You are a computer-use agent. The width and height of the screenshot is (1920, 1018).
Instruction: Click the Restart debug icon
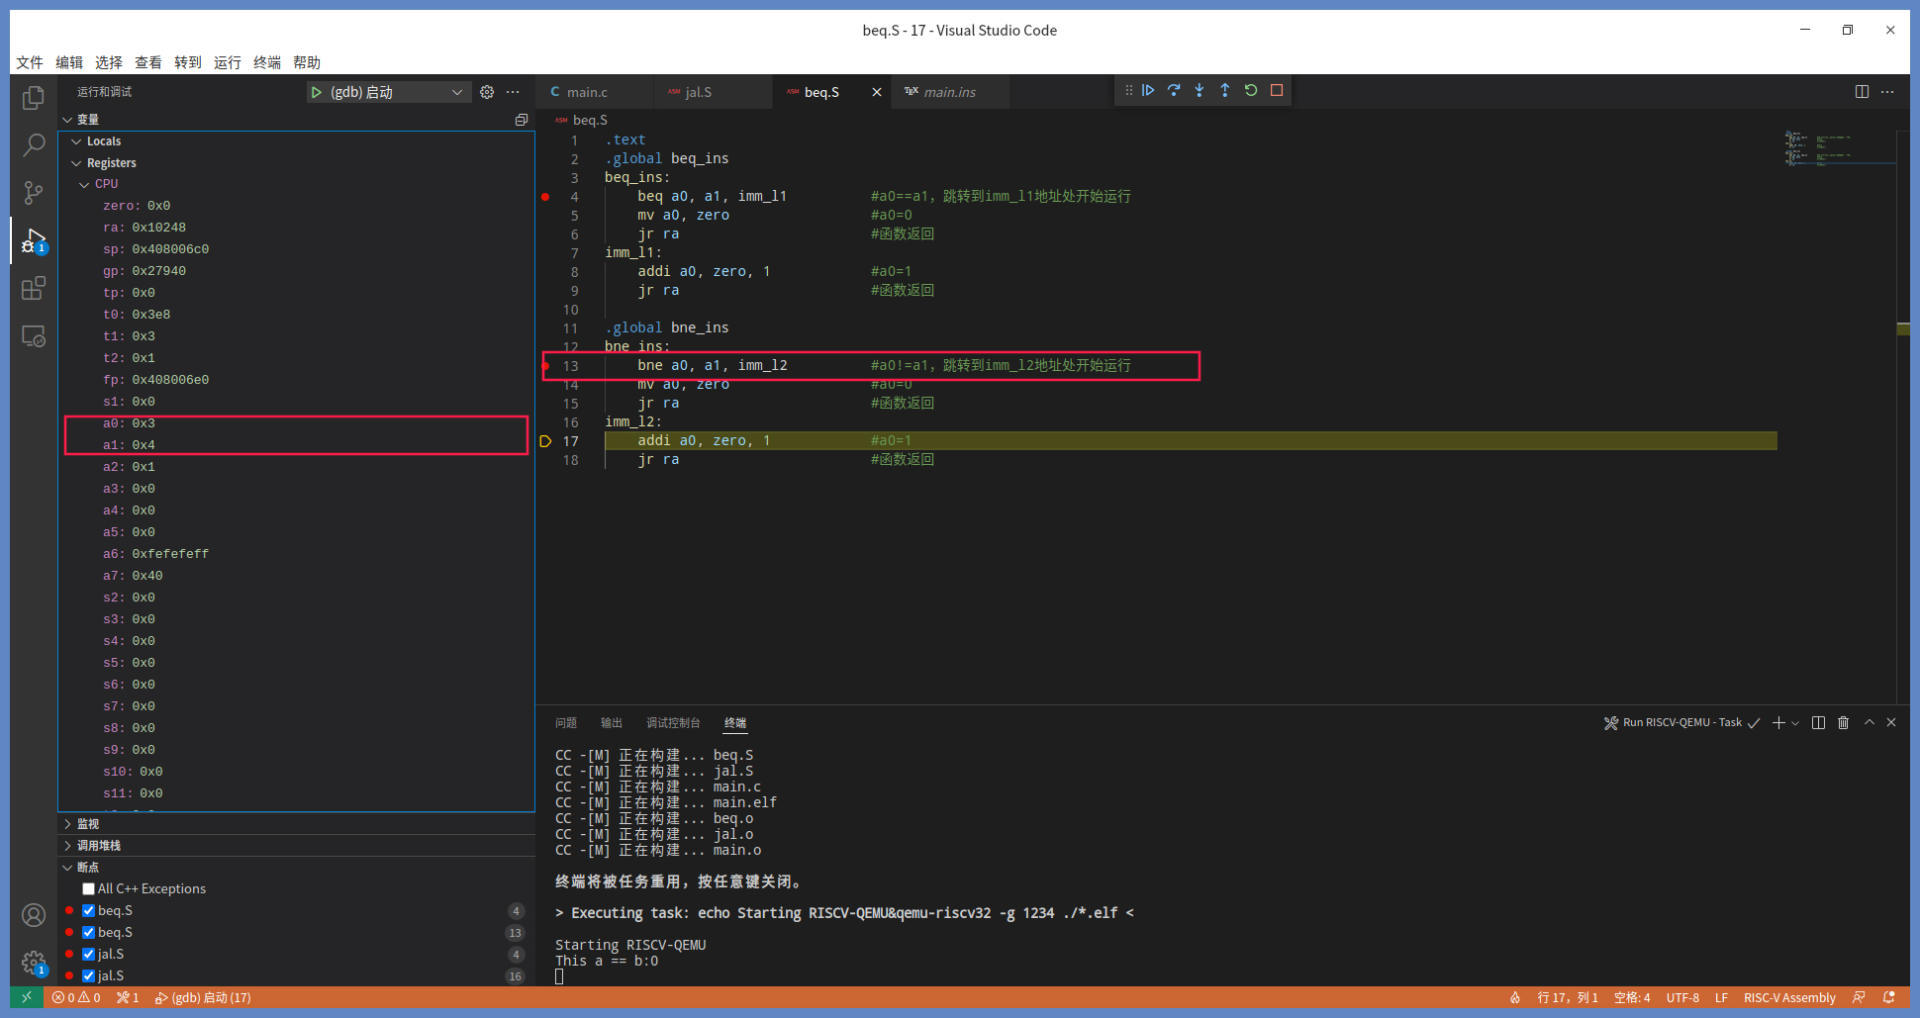pyautogui.click(x=1251, y=90)
